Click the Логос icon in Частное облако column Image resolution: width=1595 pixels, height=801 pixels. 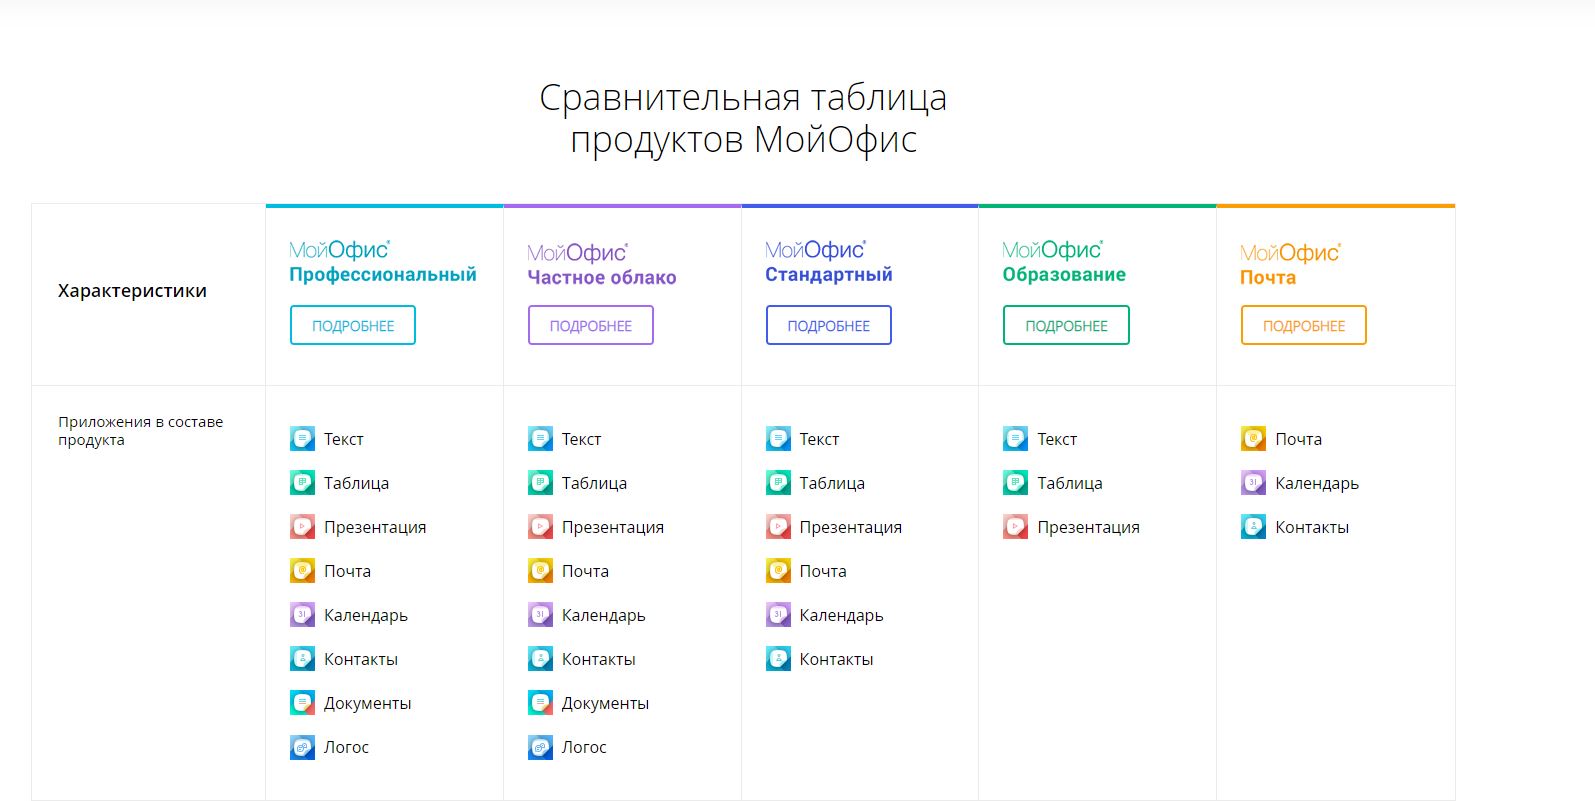click(540, 746)
